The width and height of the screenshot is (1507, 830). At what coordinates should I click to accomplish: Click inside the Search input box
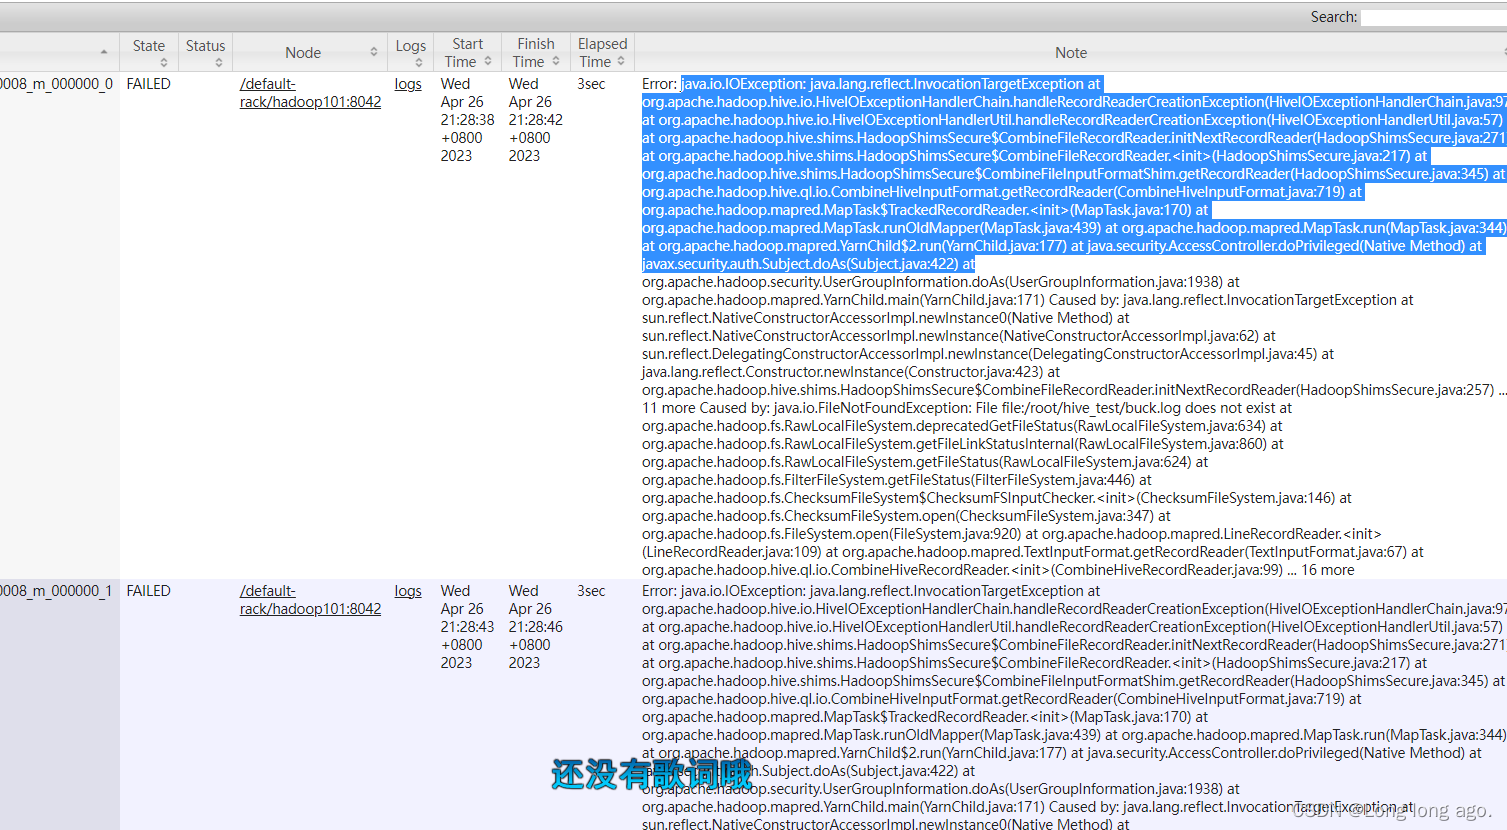1435,16
